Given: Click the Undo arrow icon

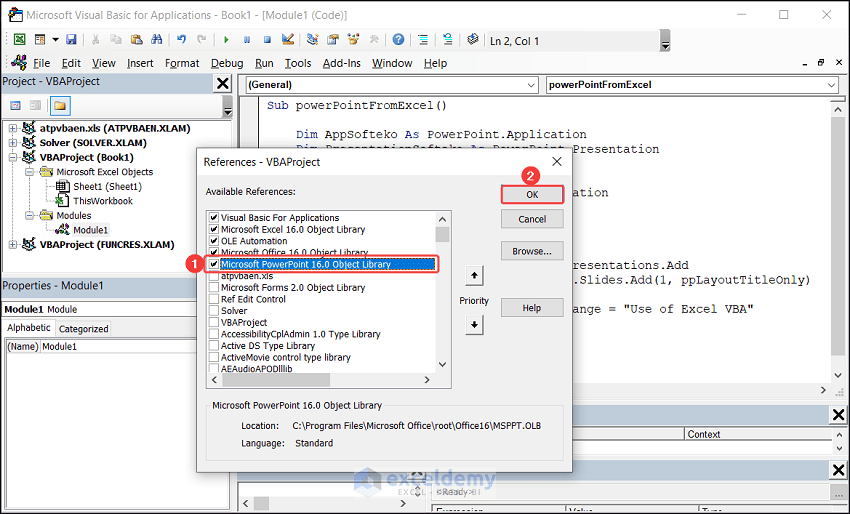Looking at the screenshot, I should click(x=182, y=40).
